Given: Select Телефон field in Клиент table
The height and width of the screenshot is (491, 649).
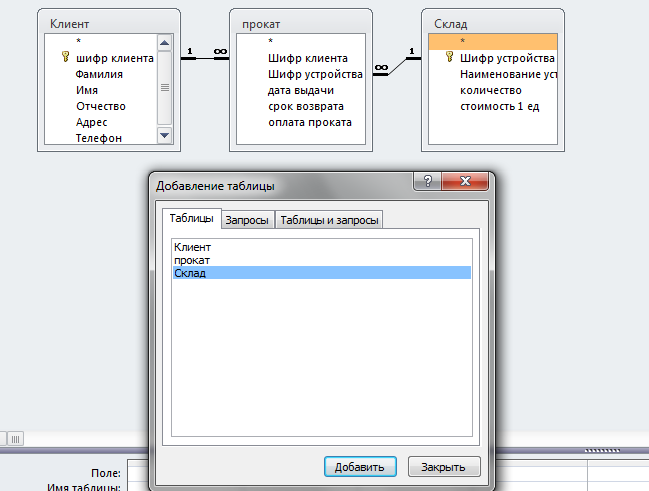Looking at the screenshot, I should (x=99, y=138).
